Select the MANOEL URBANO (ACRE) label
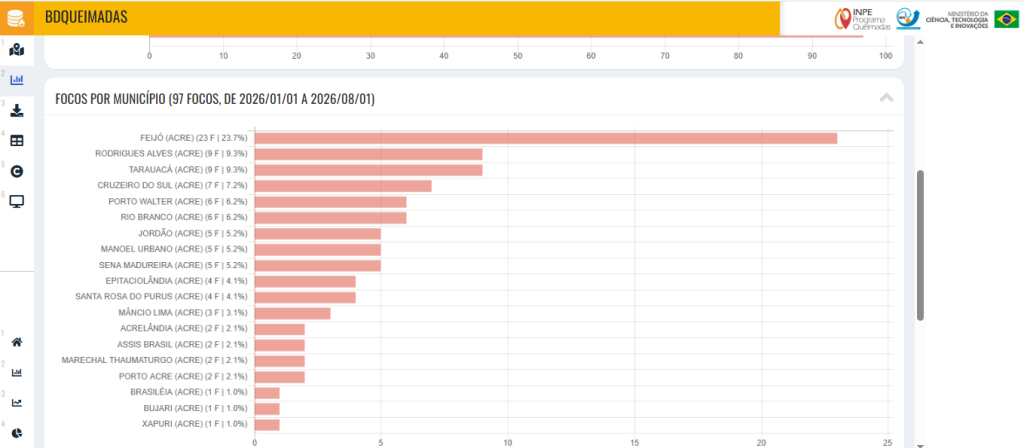The height and width of the screenshot is (448, 1024). pyautogui.click(x=174, y=249)
